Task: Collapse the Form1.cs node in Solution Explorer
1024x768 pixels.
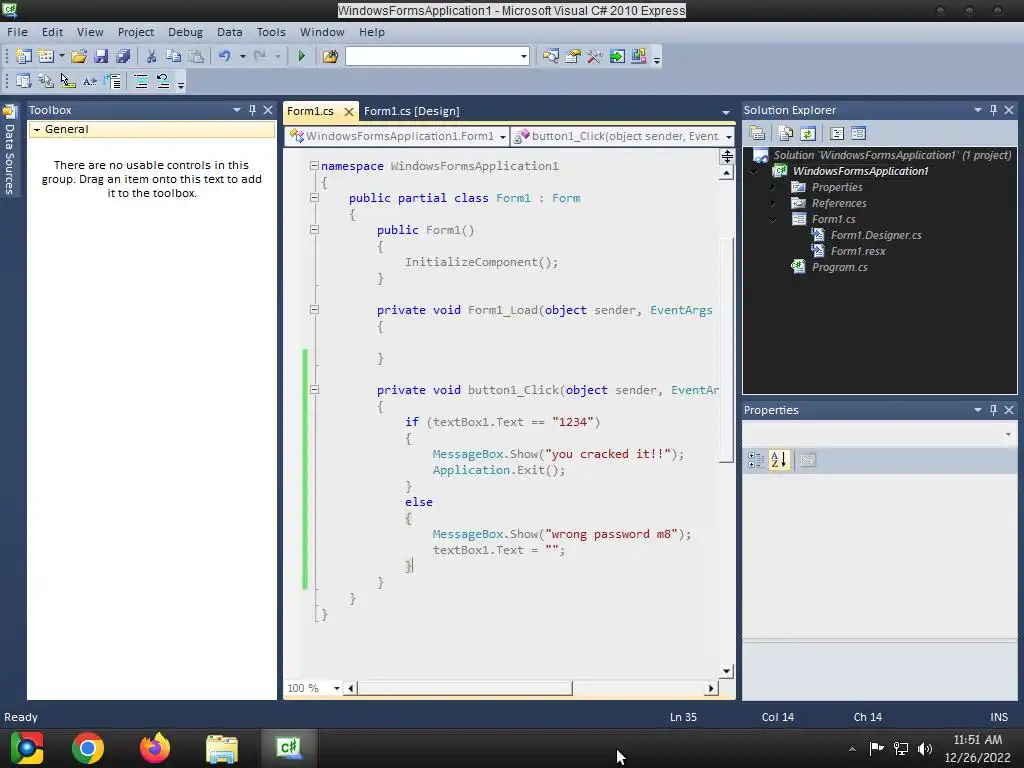Action: [x=773, y=219]
